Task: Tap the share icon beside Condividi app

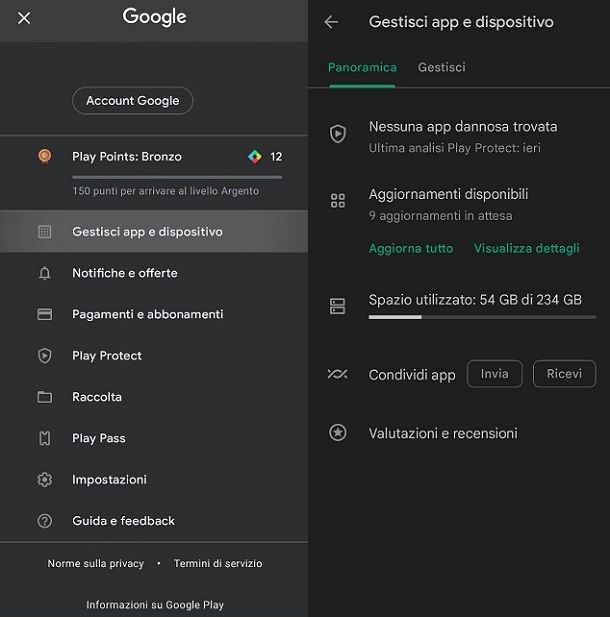Action: 337,374
